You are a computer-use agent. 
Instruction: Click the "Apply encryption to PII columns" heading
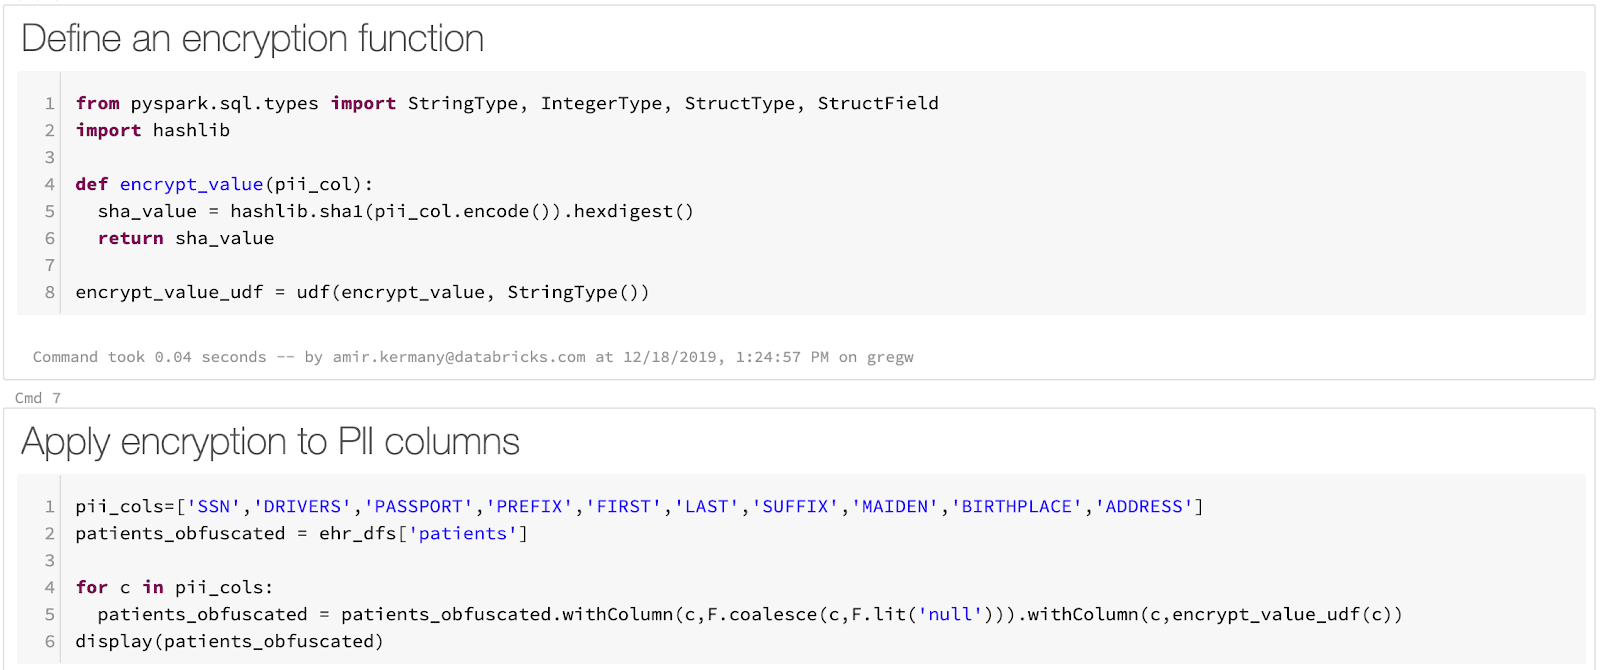pos(270,442)
